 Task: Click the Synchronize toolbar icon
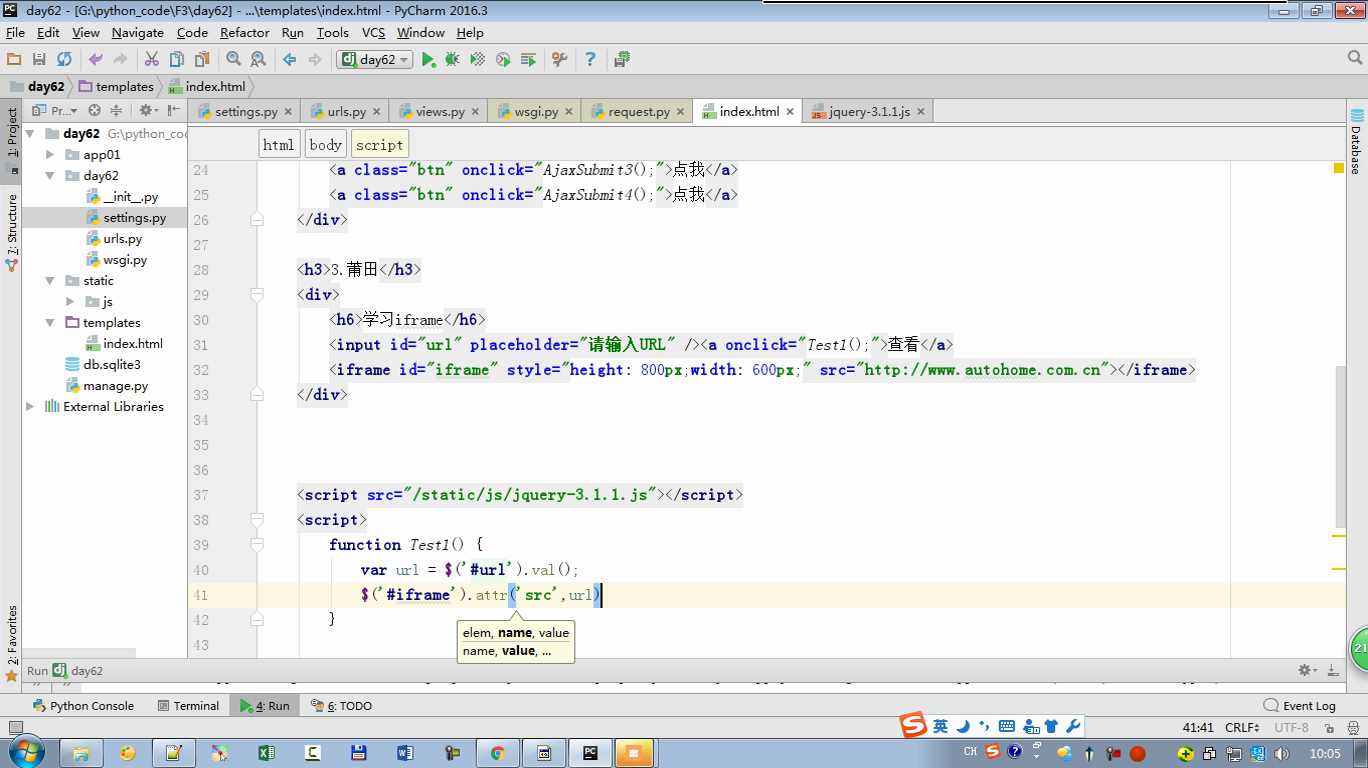click(x=64, y=60)
